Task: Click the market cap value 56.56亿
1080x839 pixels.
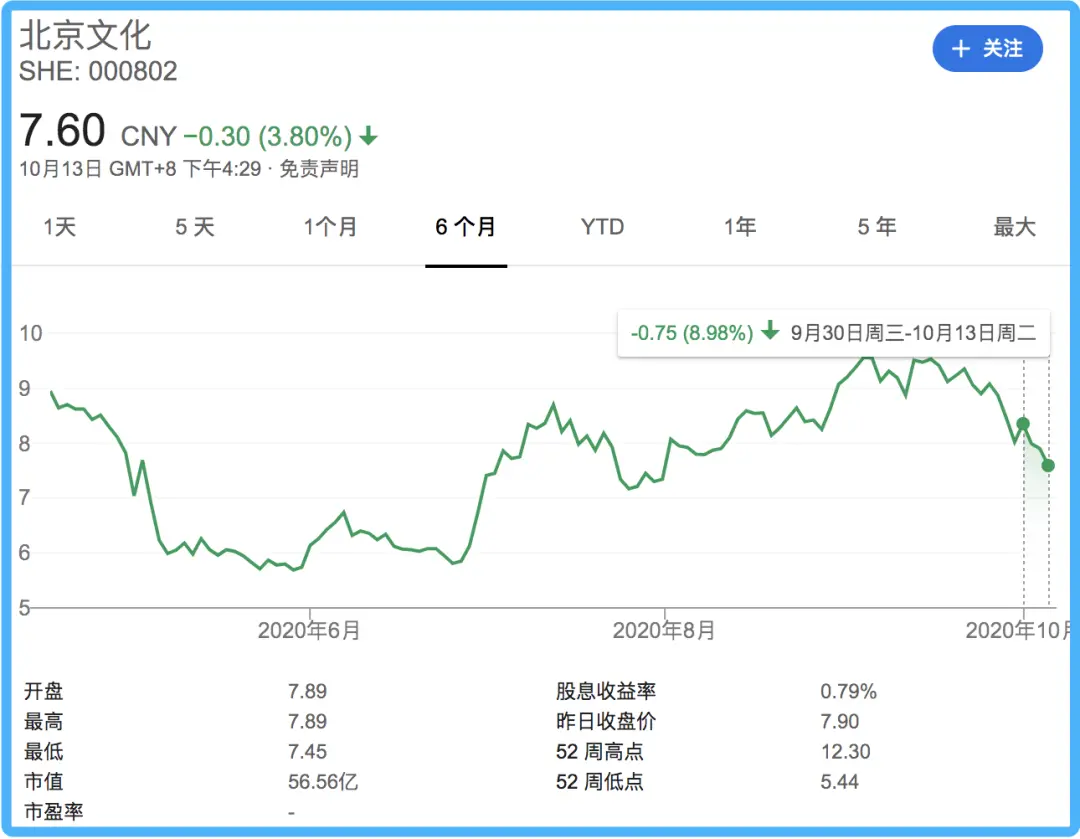Action: coord(323,782)
